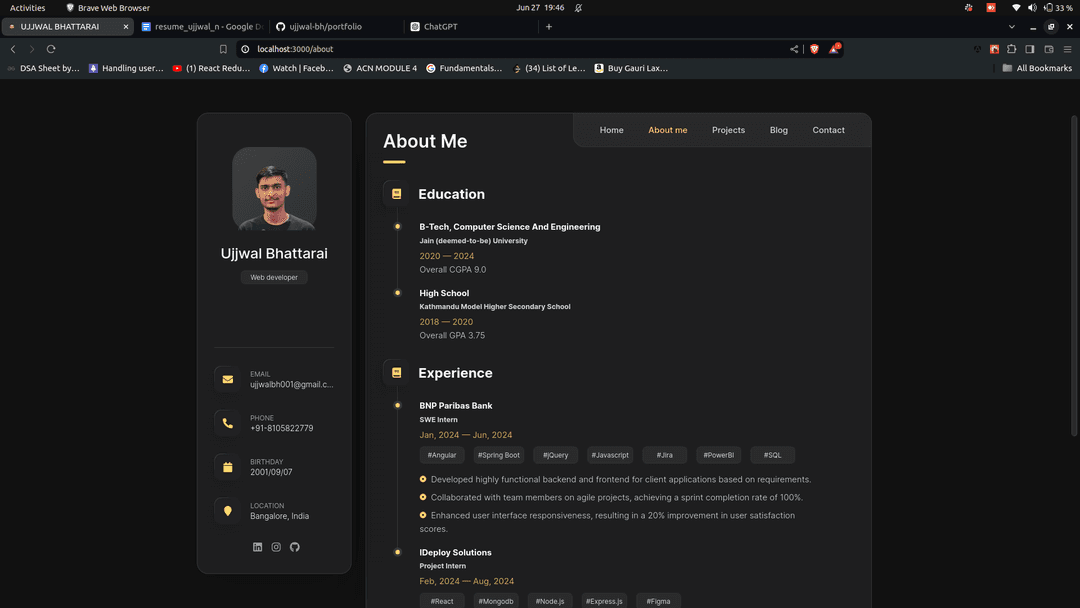Go back with browser back arrow
Image resolution: width=1080 pixels, height=608 pixels.
13,49
